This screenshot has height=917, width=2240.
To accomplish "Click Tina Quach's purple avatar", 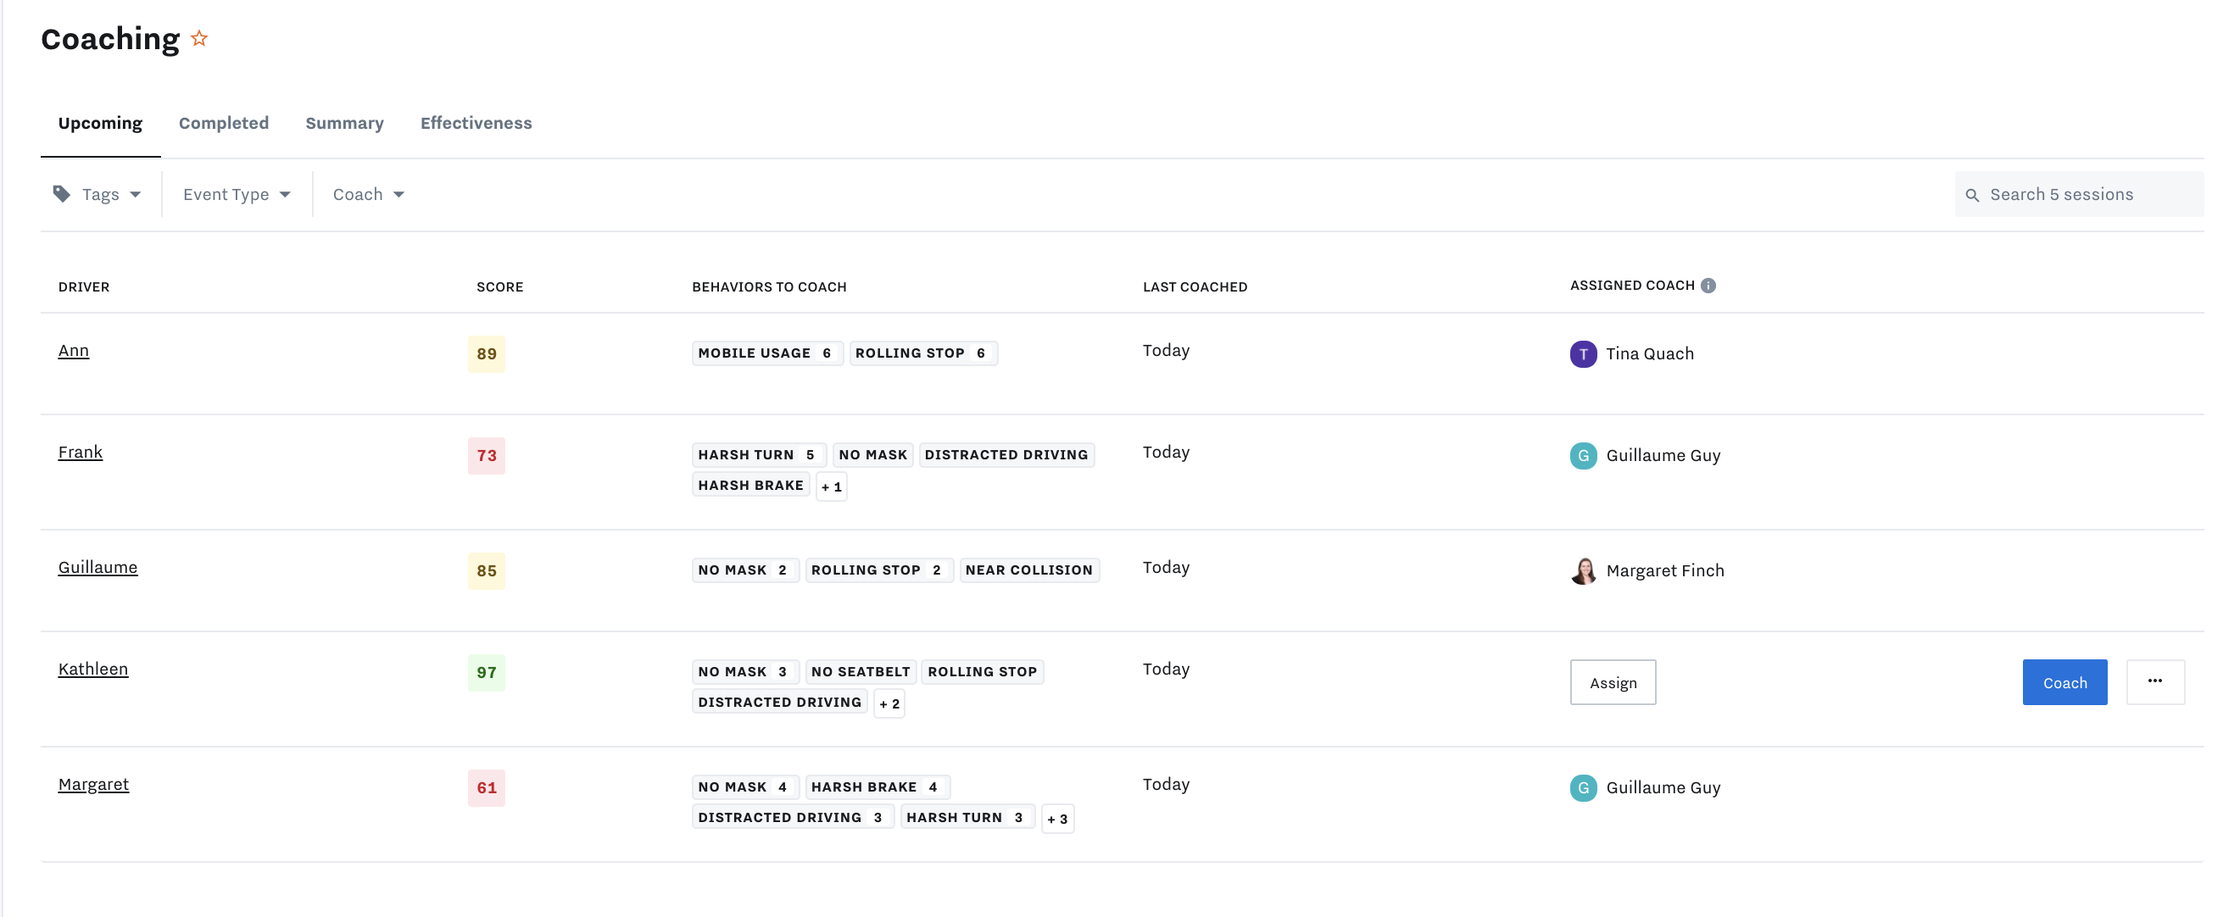I will (1583, 354).
